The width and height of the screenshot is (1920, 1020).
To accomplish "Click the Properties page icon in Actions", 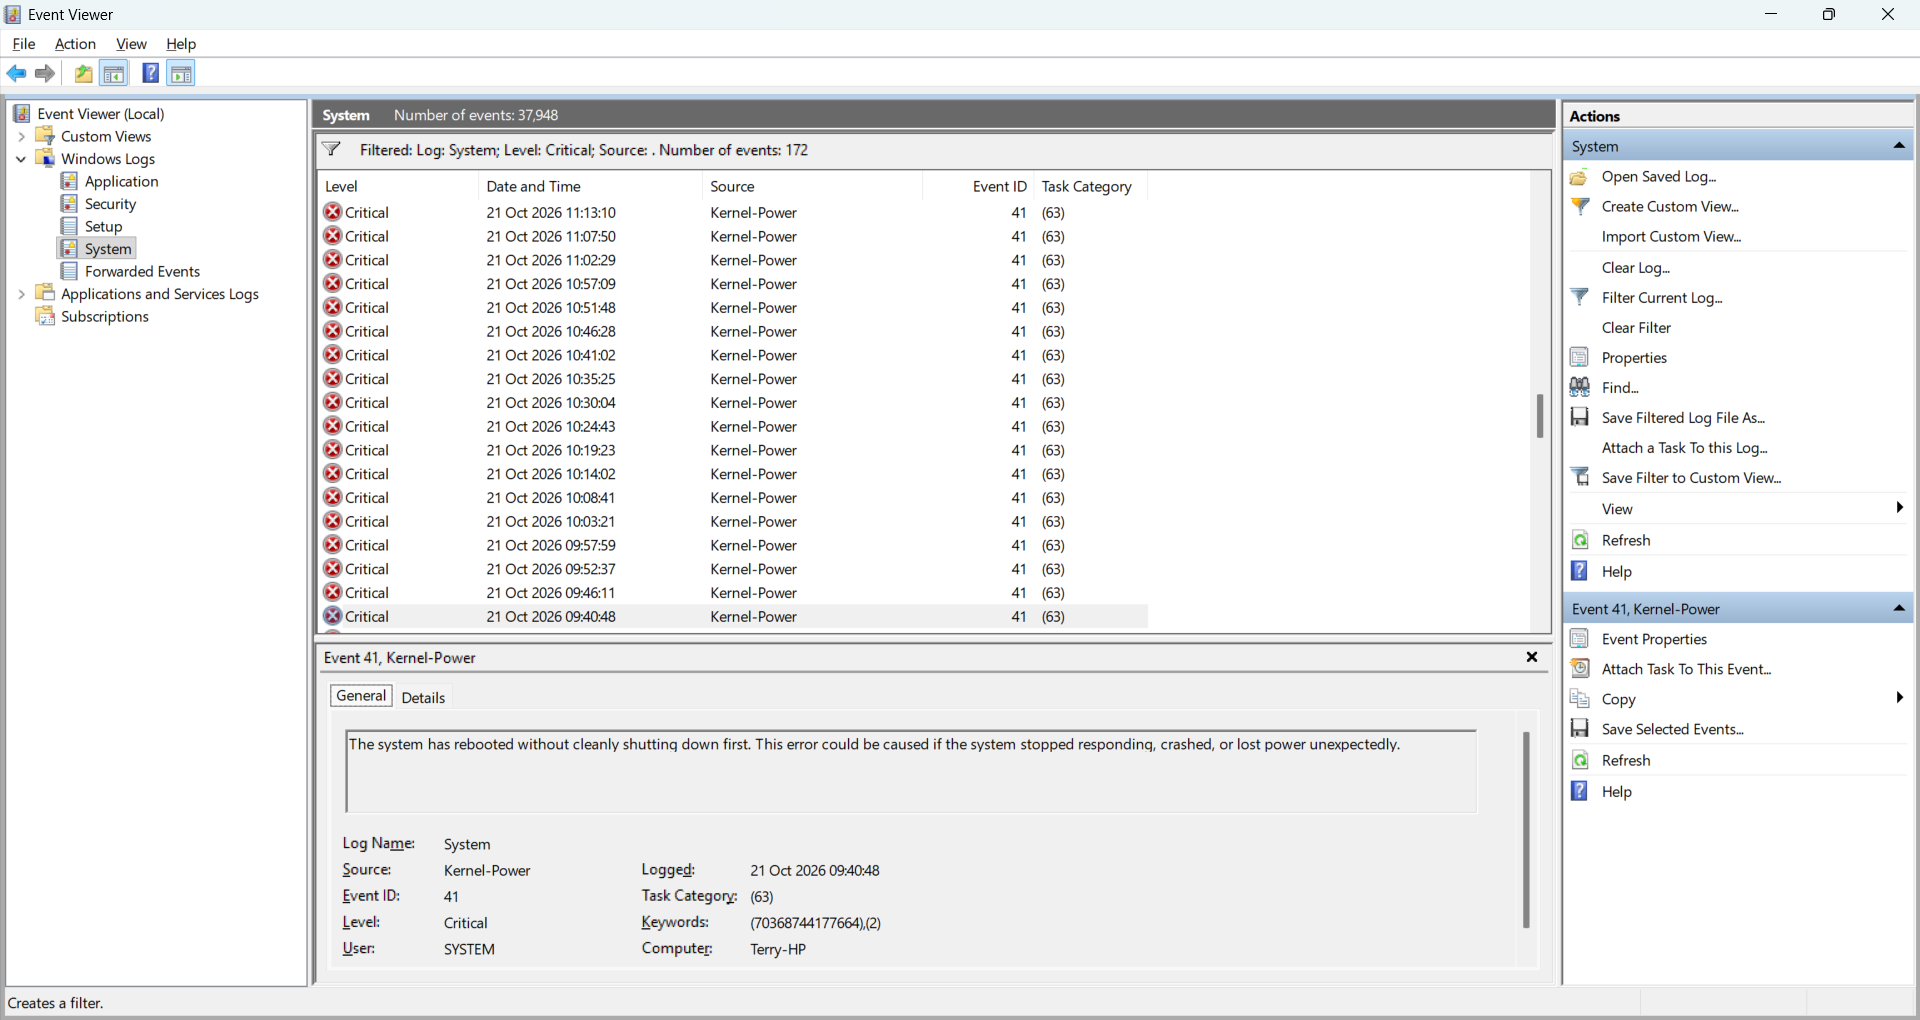I will pos(1580,357).
